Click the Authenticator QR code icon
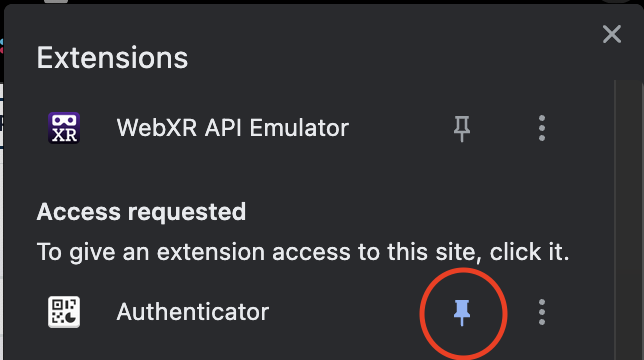 pos(64,312)
